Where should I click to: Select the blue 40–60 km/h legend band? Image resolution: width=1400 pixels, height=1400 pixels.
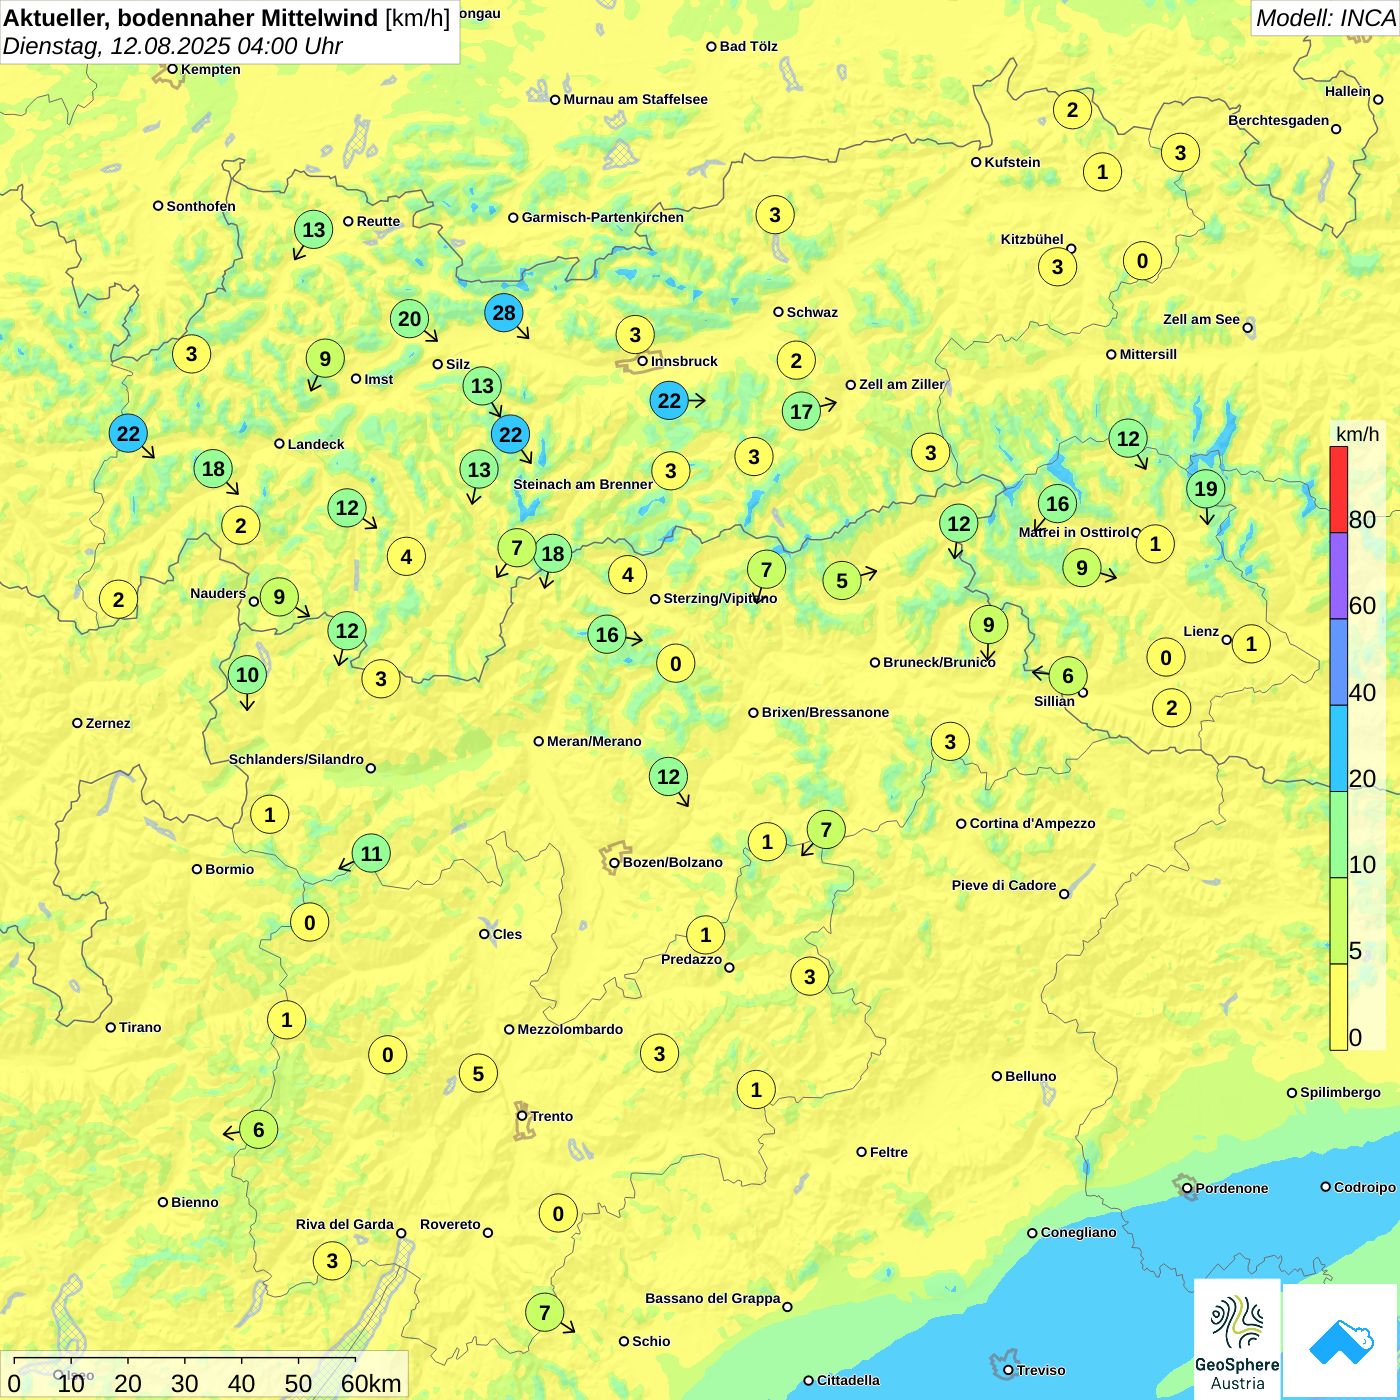(x=1339, y=662)
